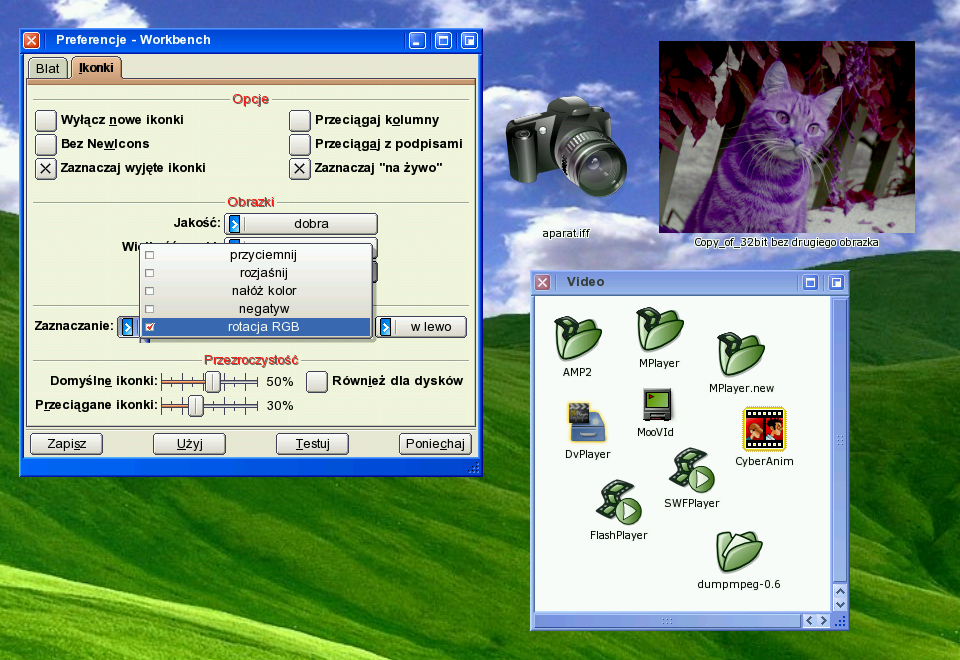Viewport: 960px width, 660px height.
Task: Uncheck Zaznaczaj wyjęte ikonki checkbox
Action: [46, 168]
